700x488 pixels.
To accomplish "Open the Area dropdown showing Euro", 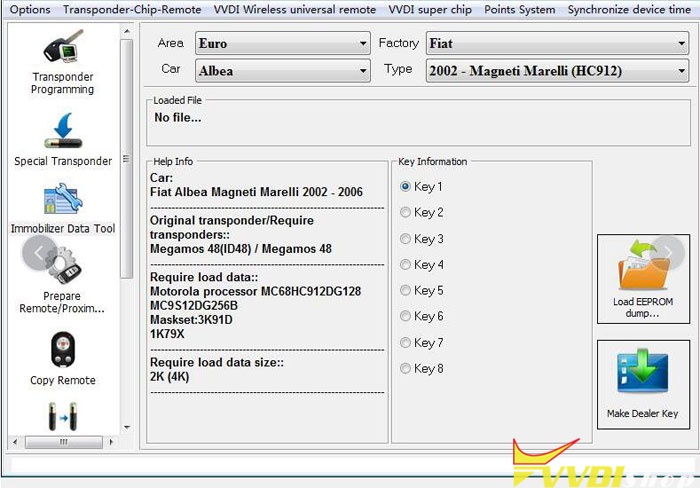I will [x=283, y=43].
